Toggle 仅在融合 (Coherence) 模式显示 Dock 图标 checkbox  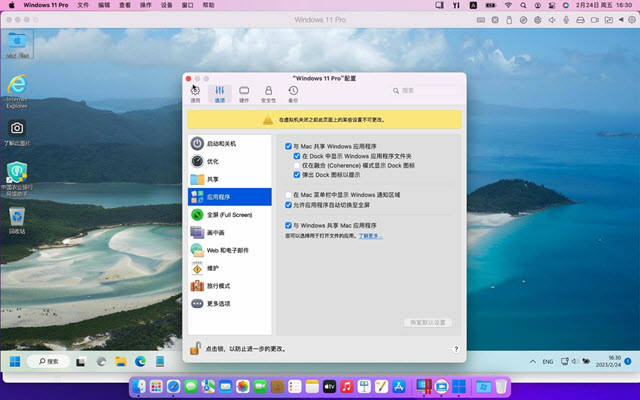[x=297, y=165]
